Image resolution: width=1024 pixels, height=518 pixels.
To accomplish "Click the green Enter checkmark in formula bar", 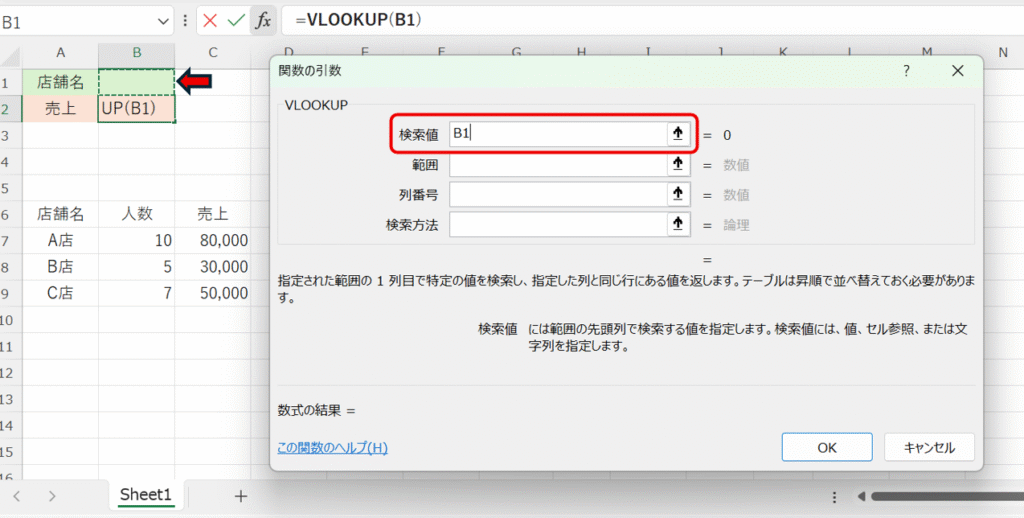I will coord(236,20).
